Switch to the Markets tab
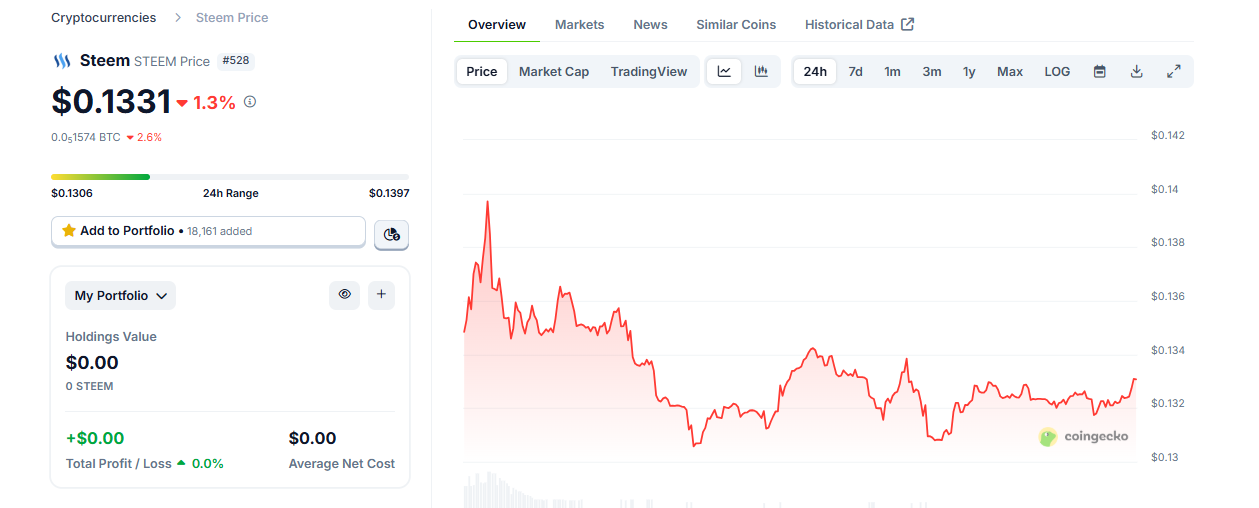 point(580,24)
